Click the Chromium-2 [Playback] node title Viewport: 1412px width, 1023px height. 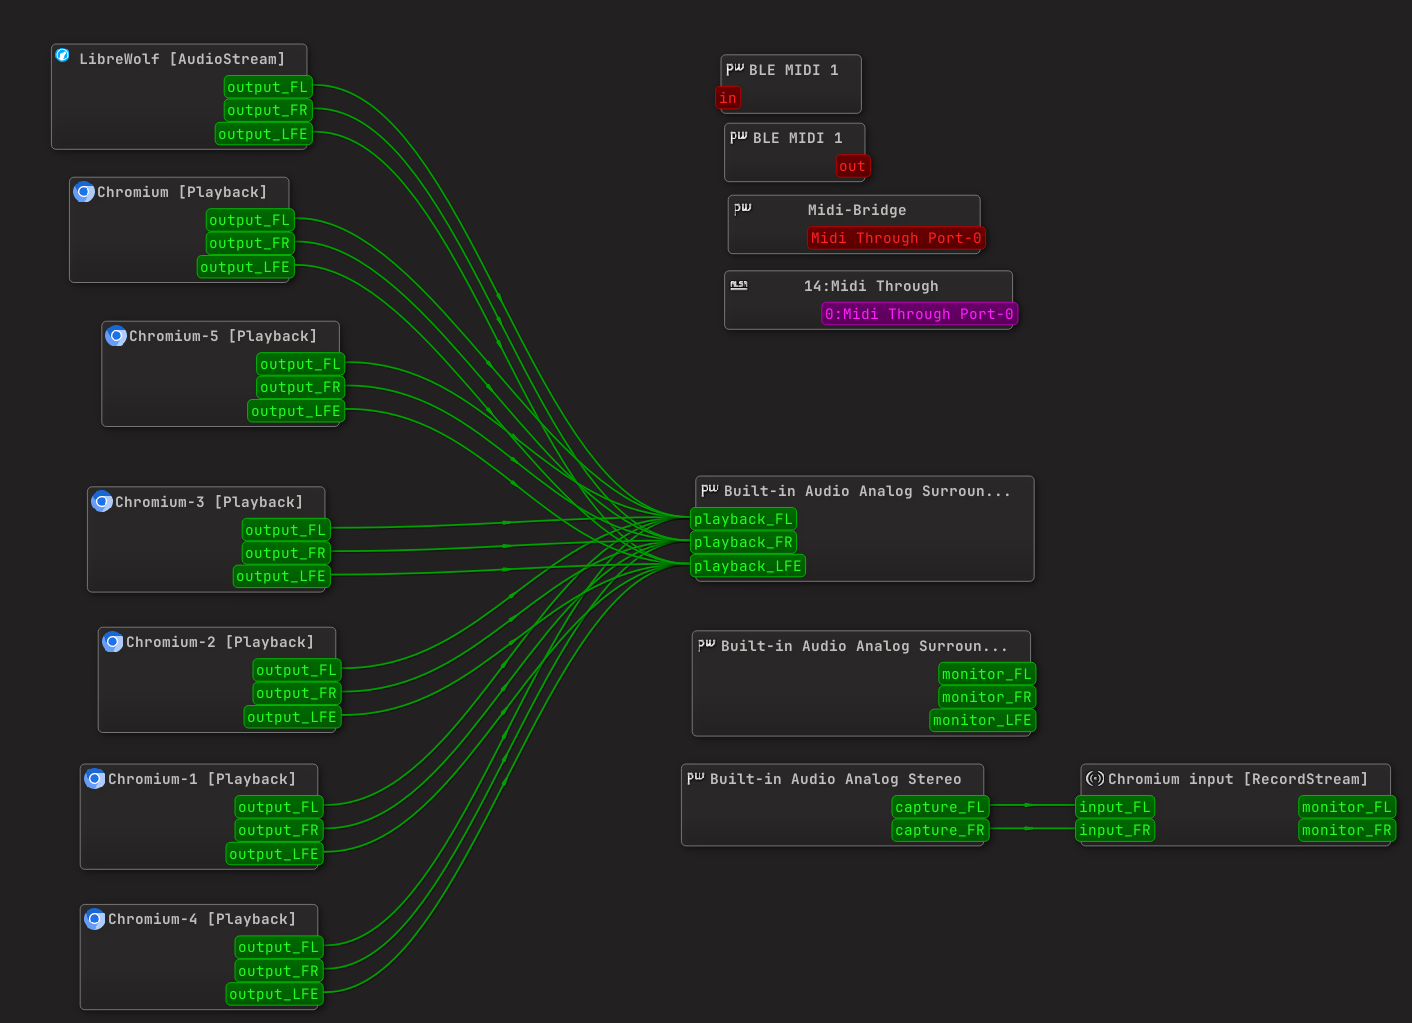pos(220,642)
